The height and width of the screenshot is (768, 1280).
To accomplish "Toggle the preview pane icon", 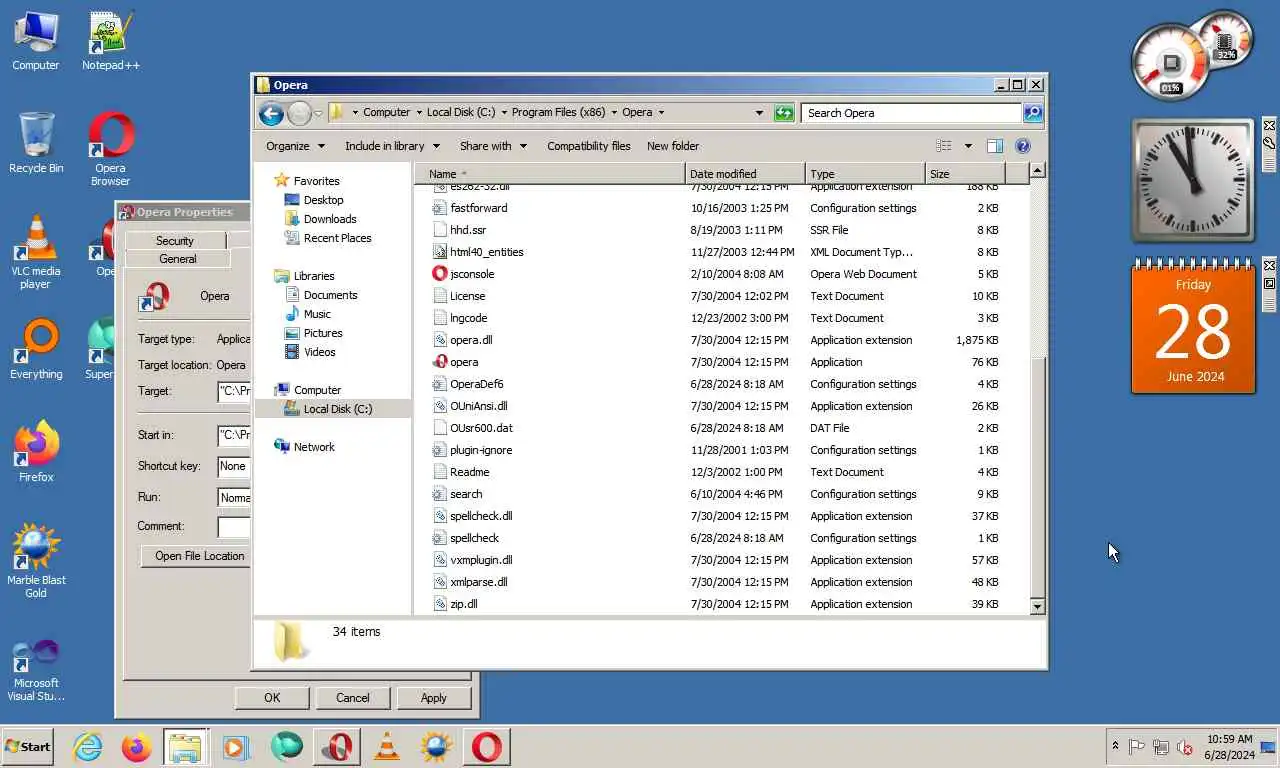I will pyautogui.click(x=995, y=146).
